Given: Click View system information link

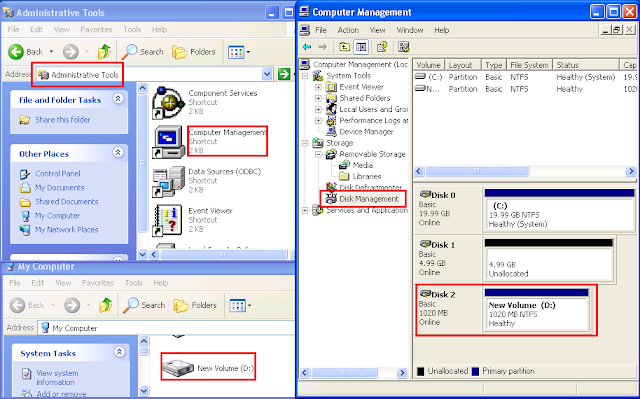Looking at the screenshot, I should pos(57,377).
